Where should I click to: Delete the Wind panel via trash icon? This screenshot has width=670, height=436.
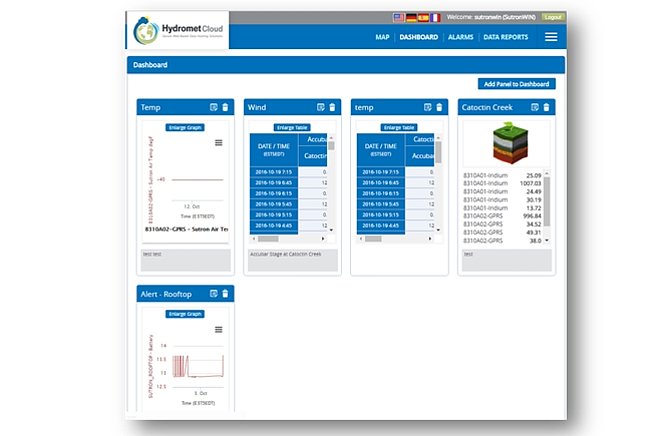coord(332,107)
